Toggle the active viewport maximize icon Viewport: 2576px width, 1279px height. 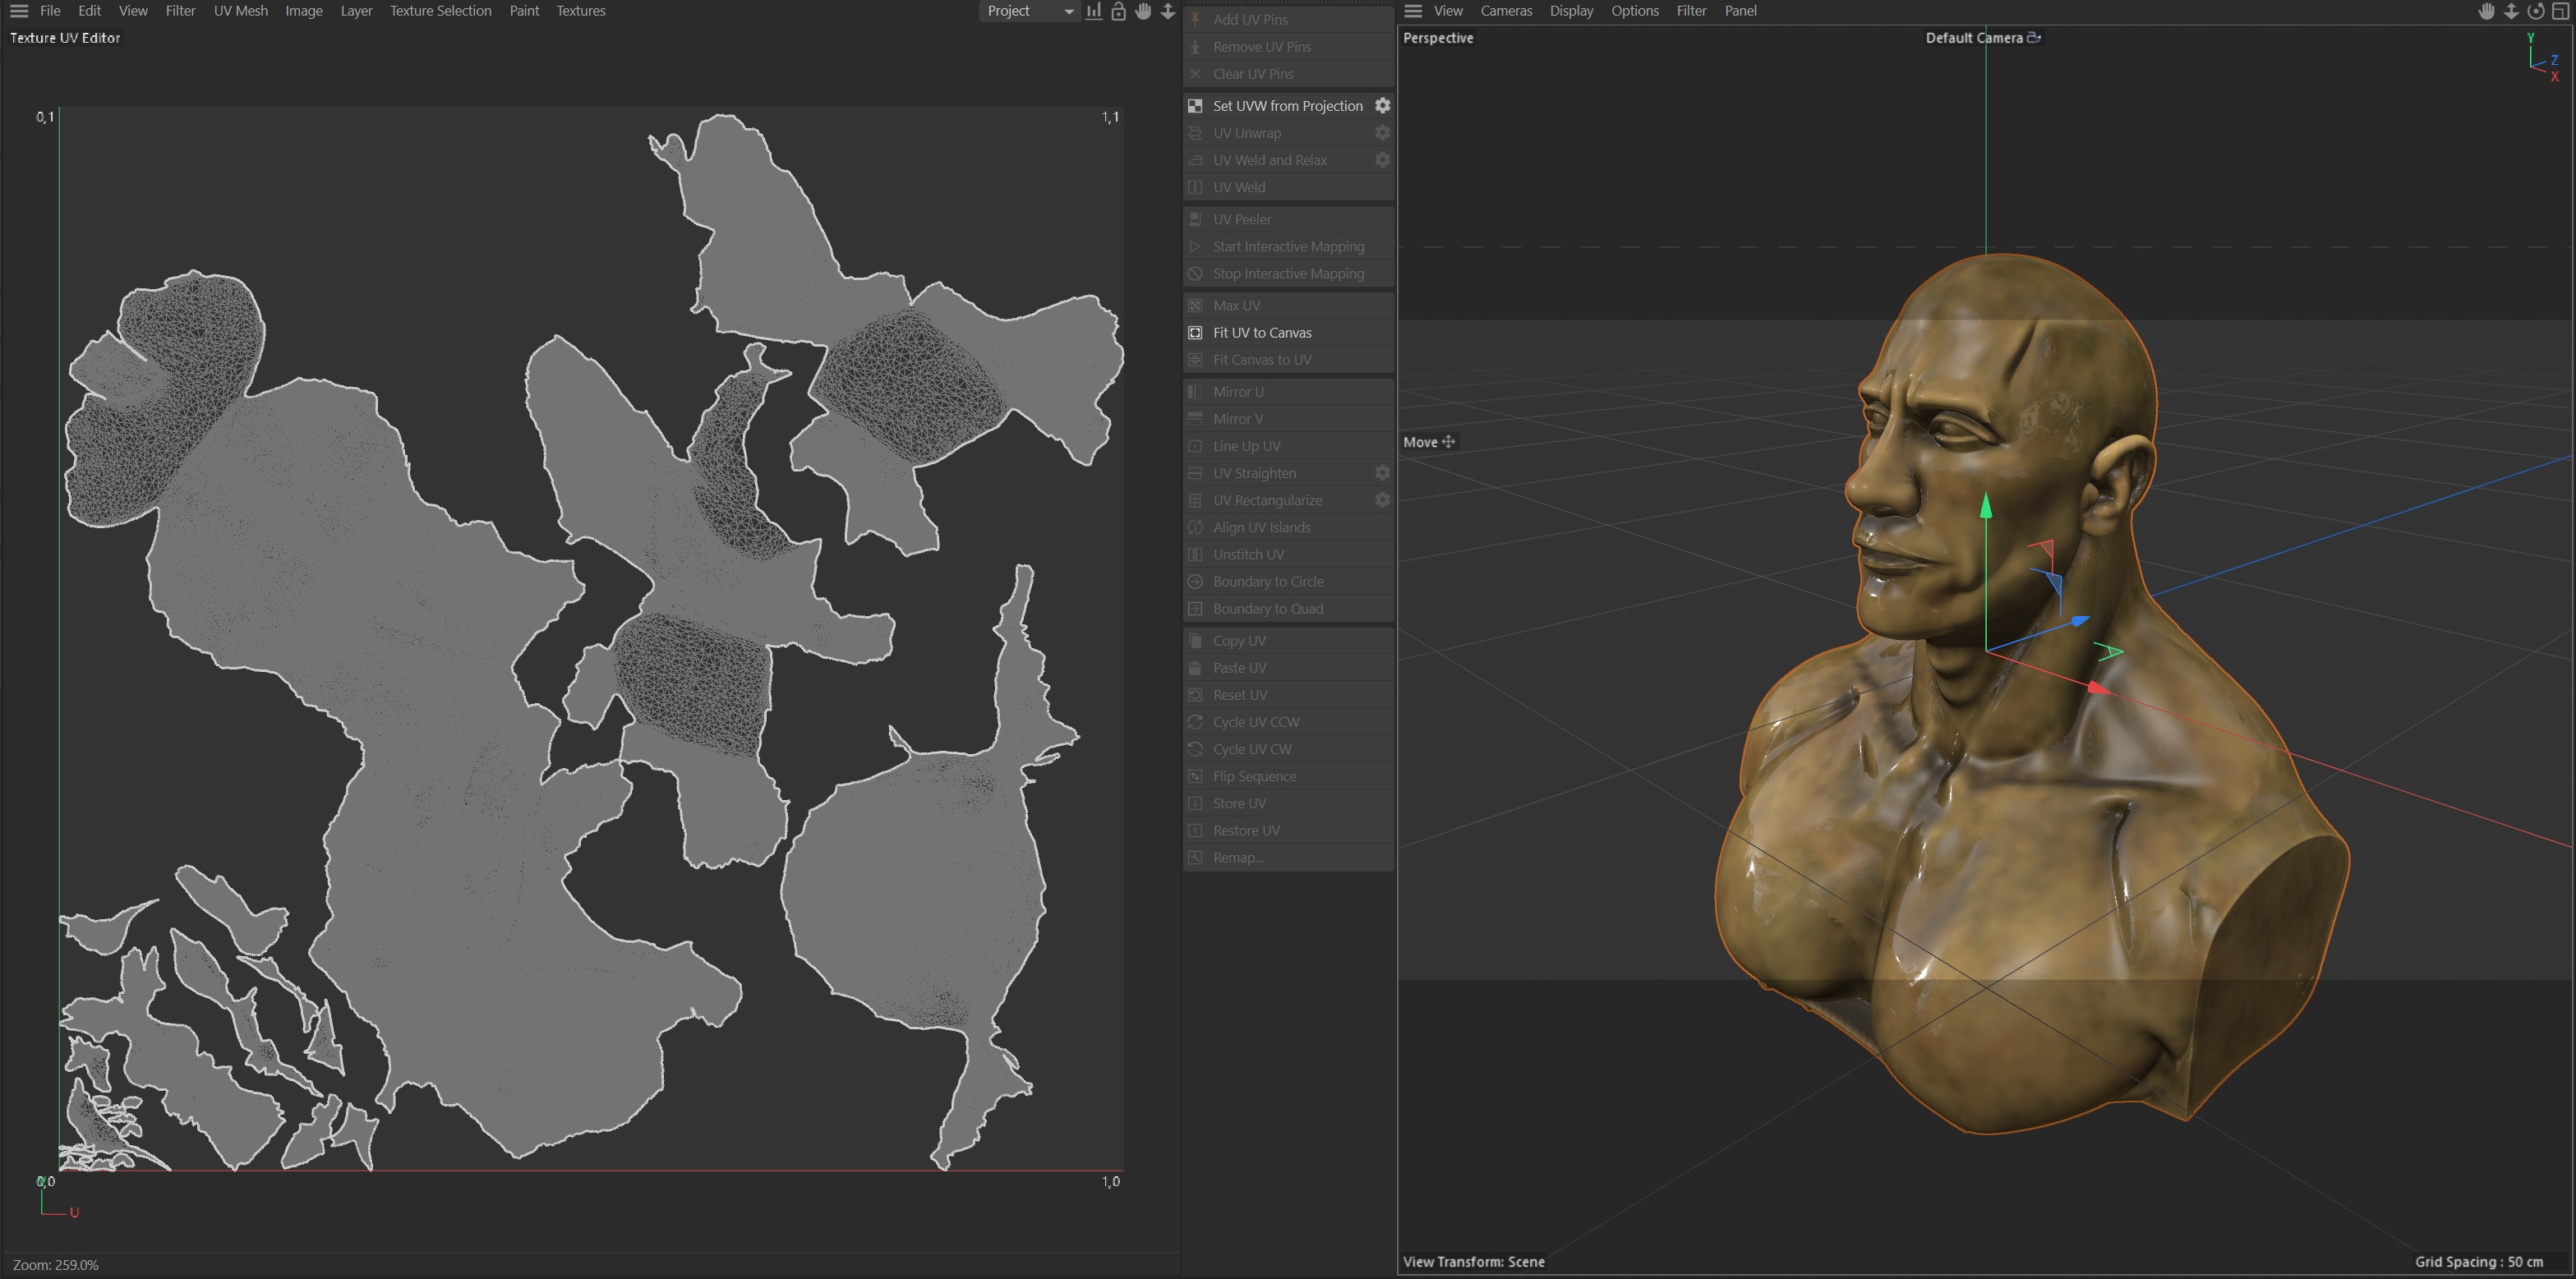2561,11
